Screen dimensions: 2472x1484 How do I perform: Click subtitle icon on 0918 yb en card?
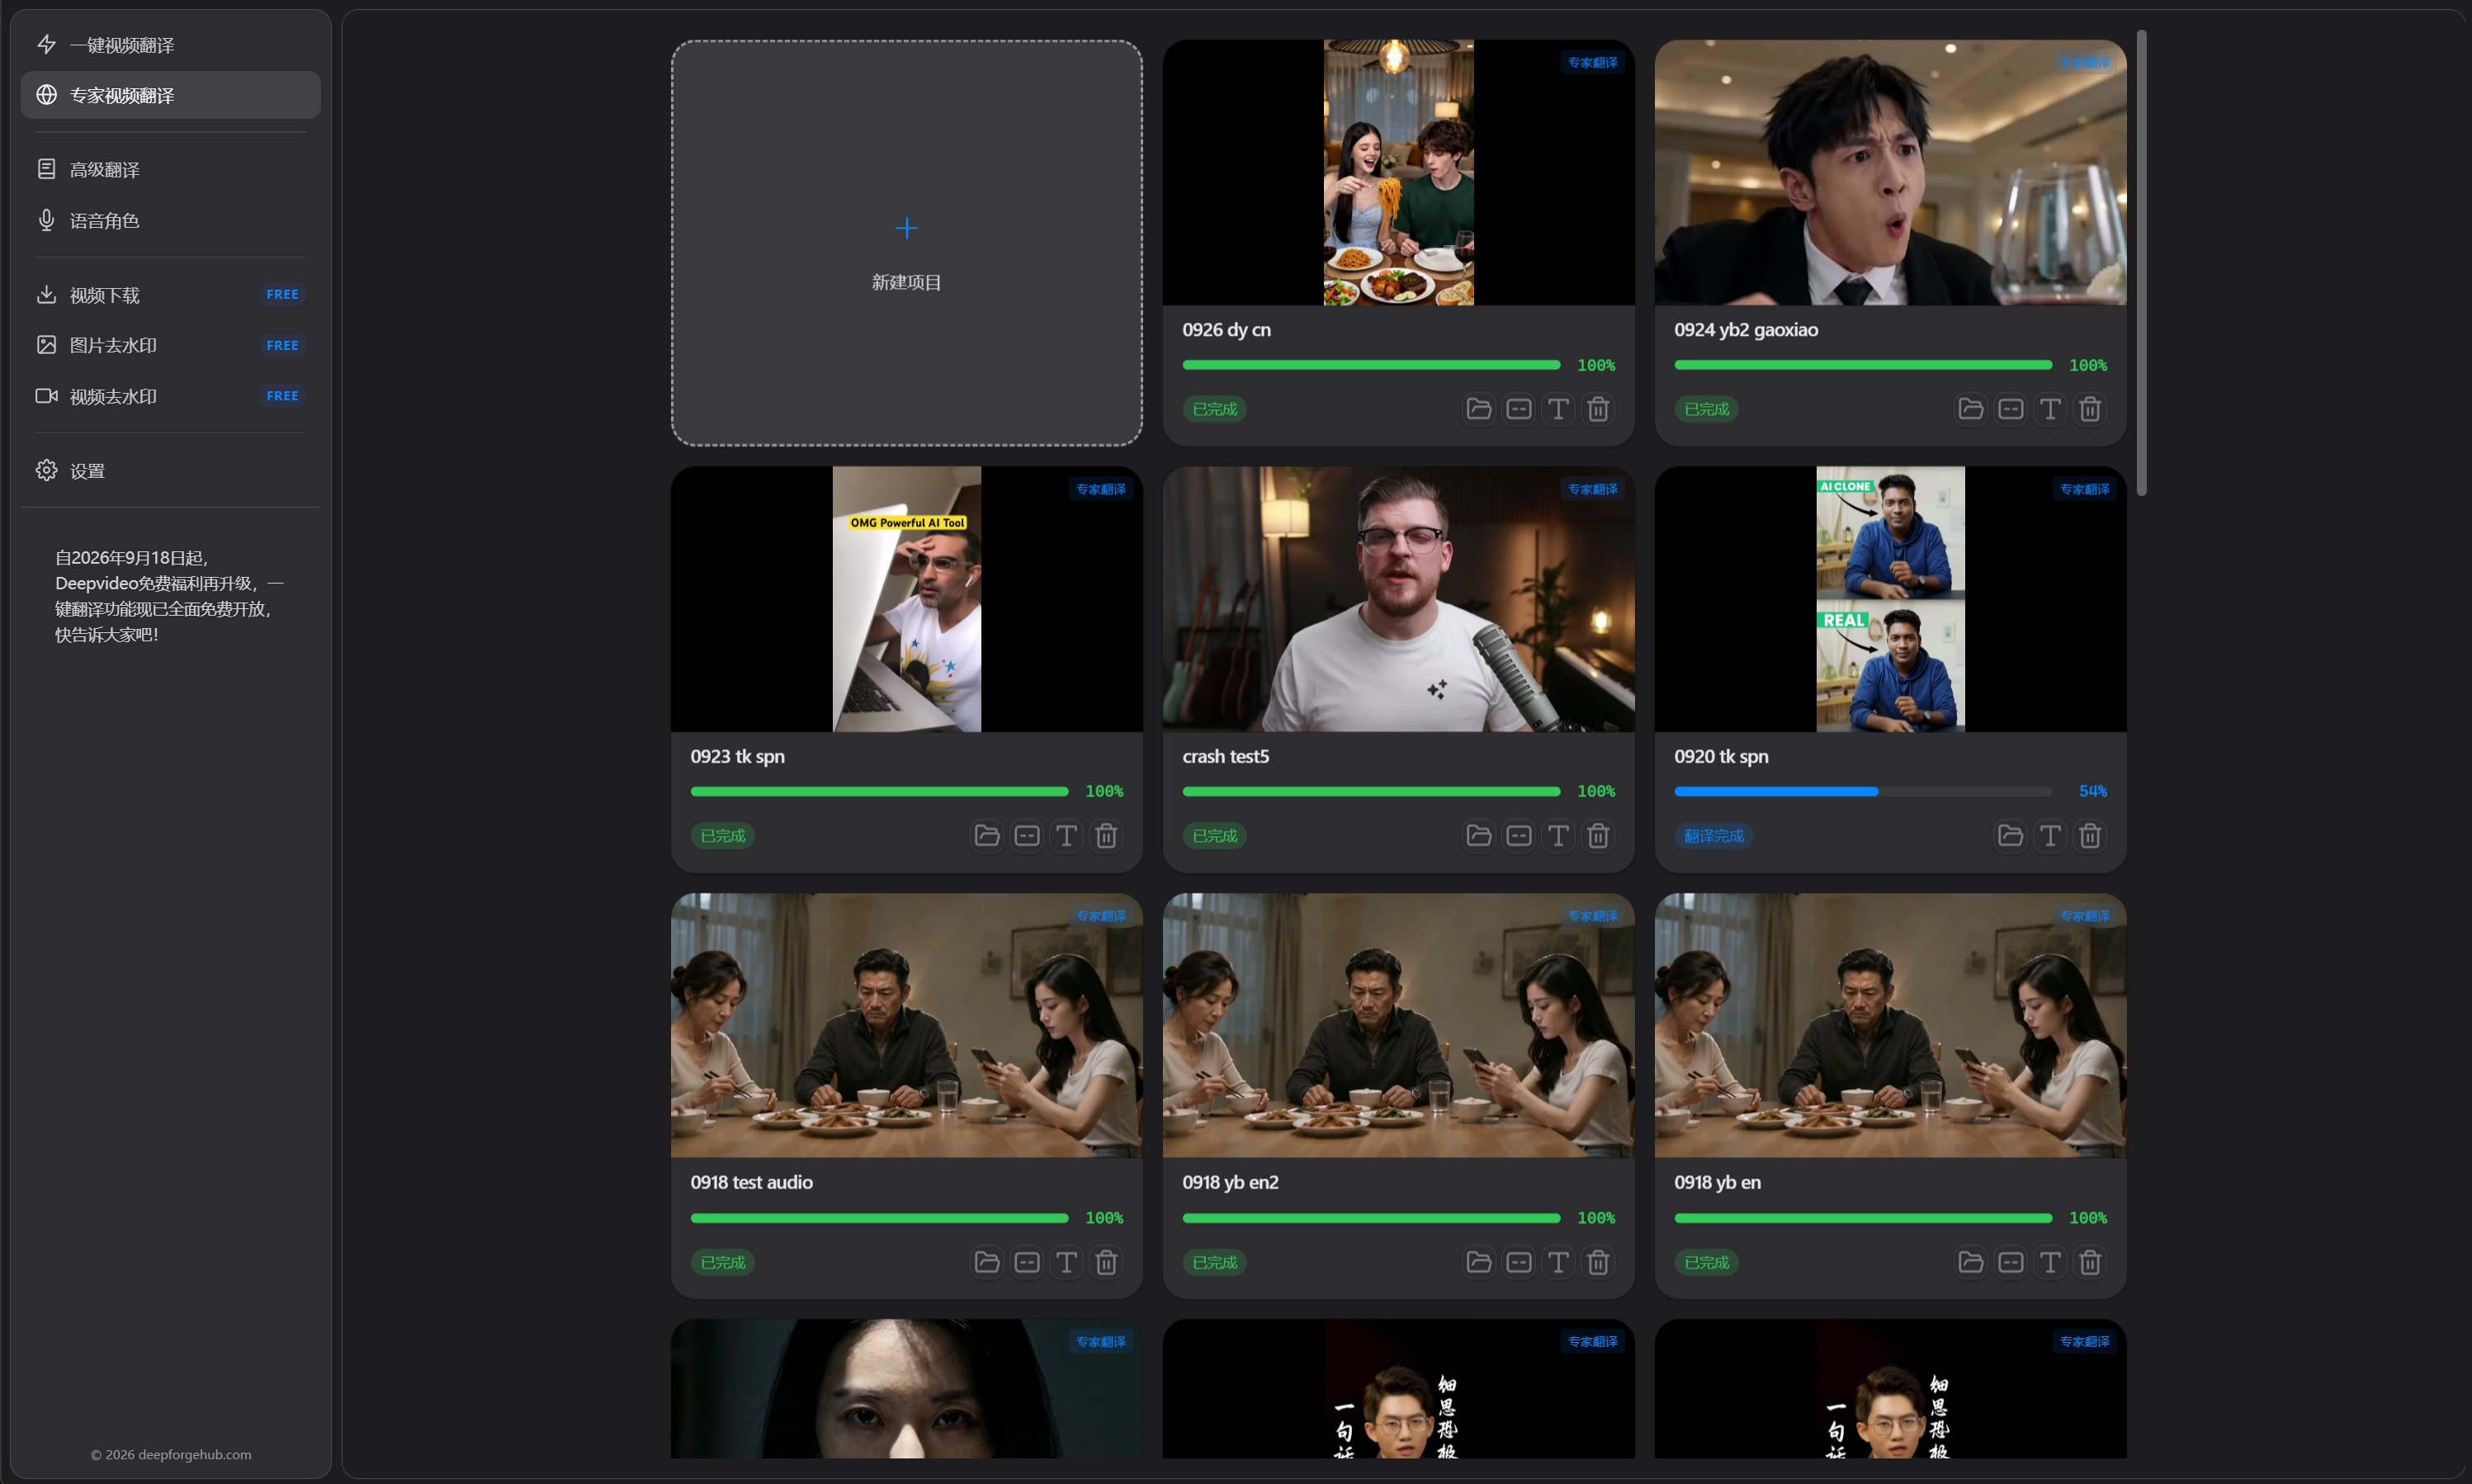(x=2010, y=1263)
